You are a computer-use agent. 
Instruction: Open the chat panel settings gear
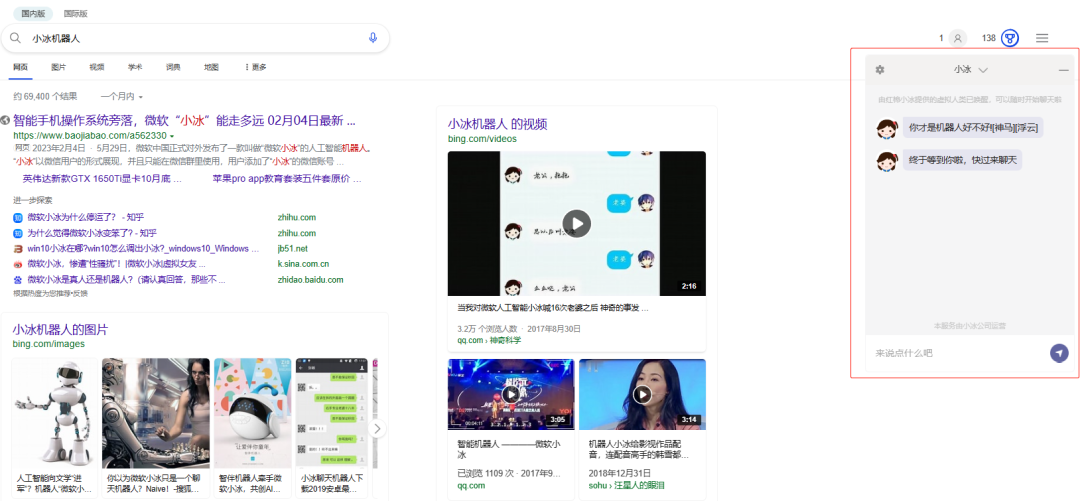point(880,70)
